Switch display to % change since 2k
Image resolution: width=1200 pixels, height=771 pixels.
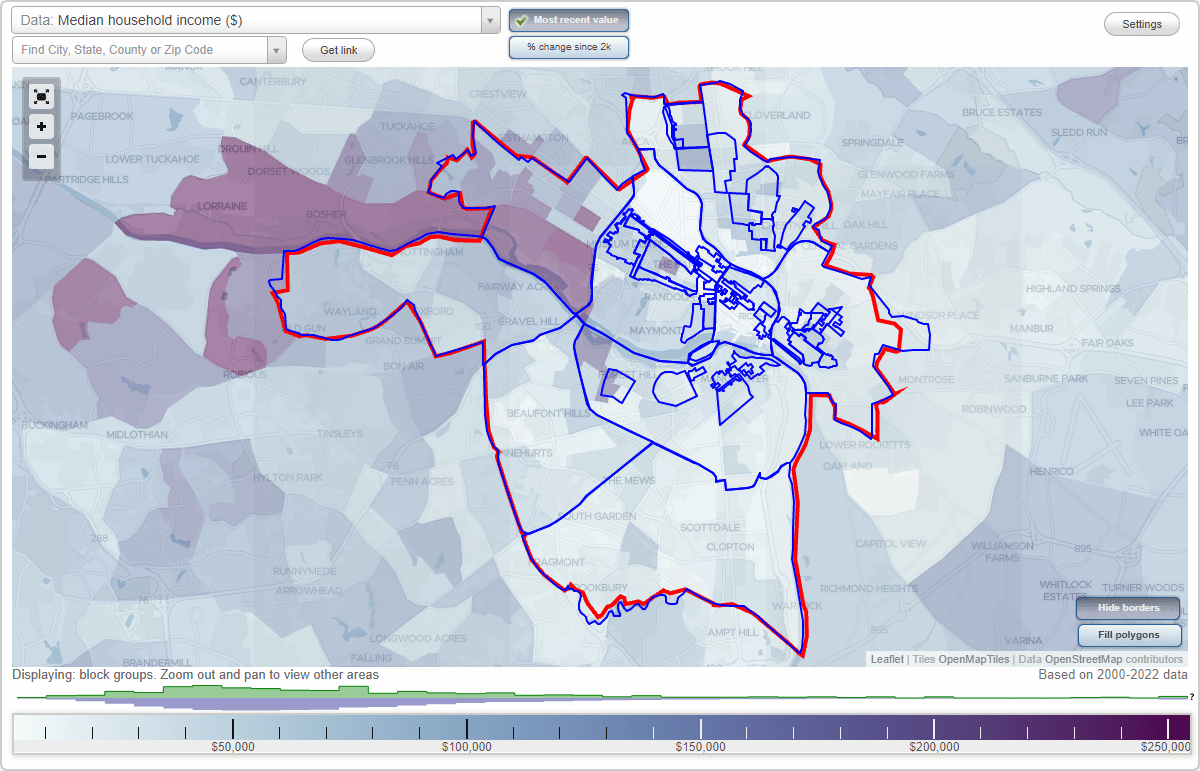click(x=568, y=46)
